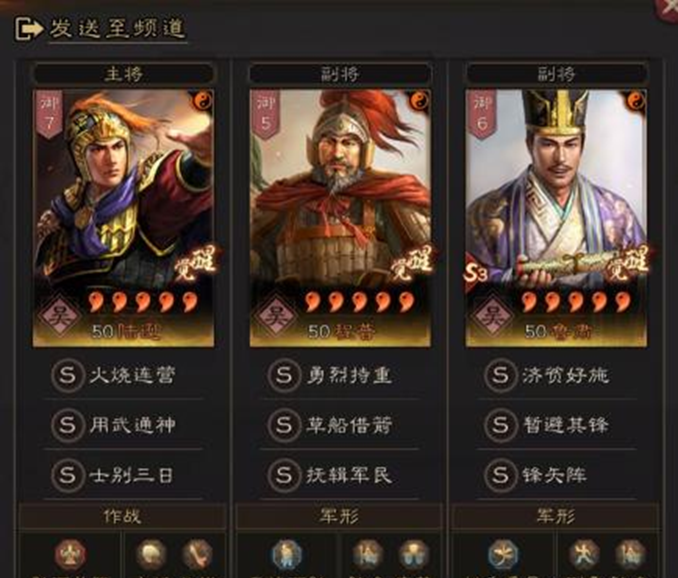This screenshot has width=678, height=578.
Task: Select the 军形 tab under 程普
Action: coord(339,516)
